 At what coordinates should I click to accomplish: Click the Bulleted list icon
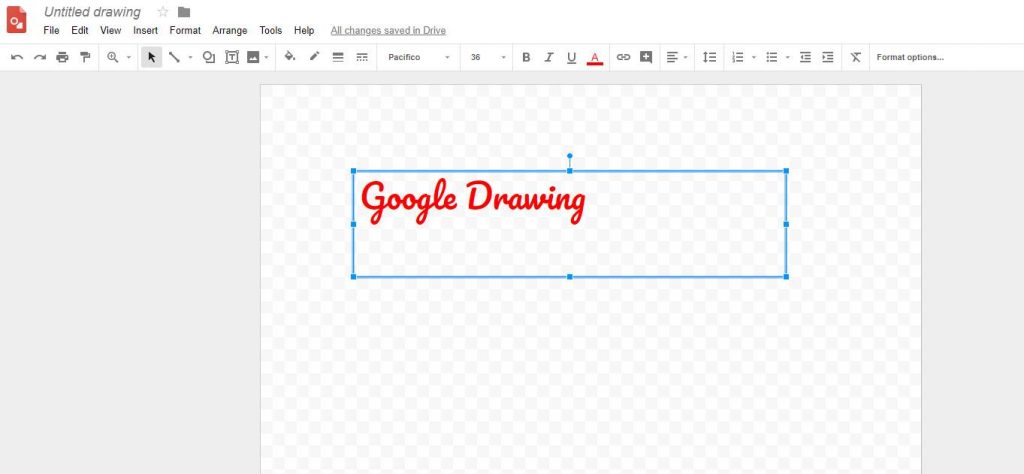coord(772,57)
